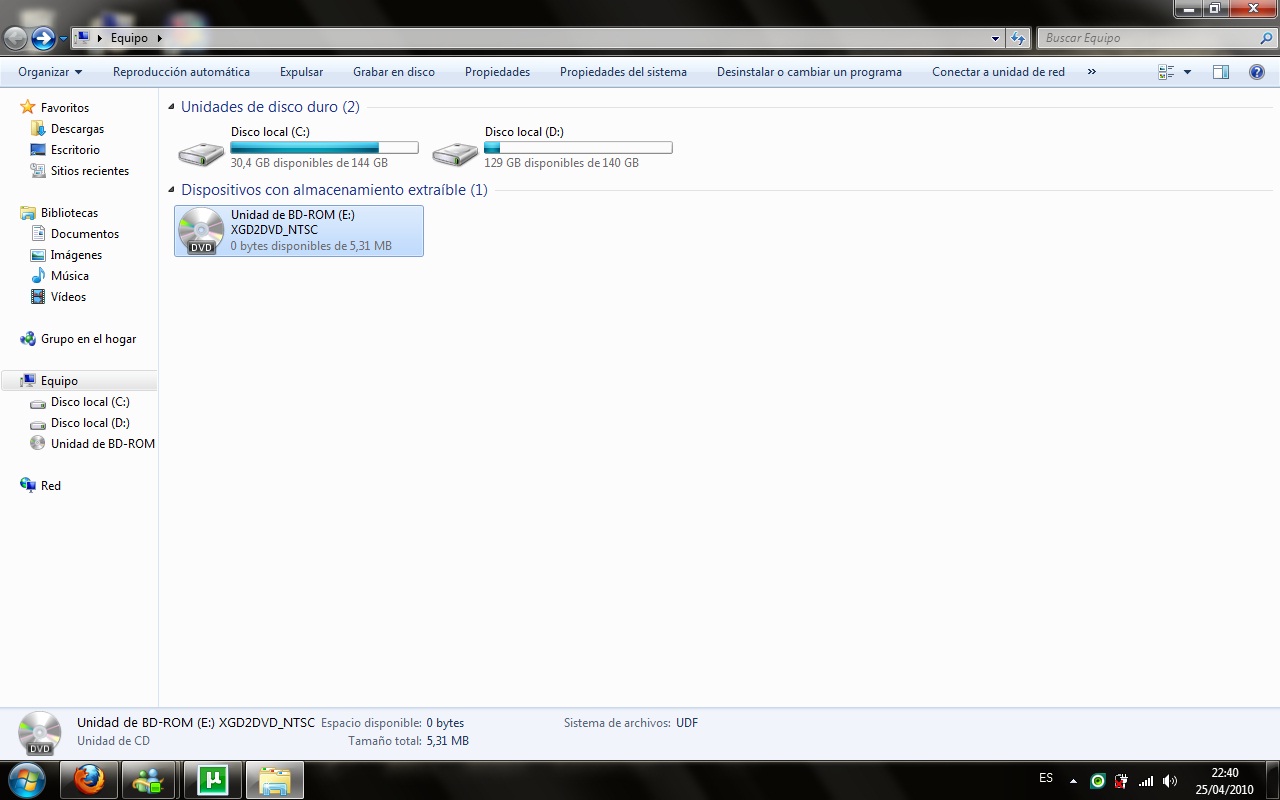This screenshot has height=800, width=1280.
Task: Click the blue Forward navigation arrow
Action: [43, 38]
